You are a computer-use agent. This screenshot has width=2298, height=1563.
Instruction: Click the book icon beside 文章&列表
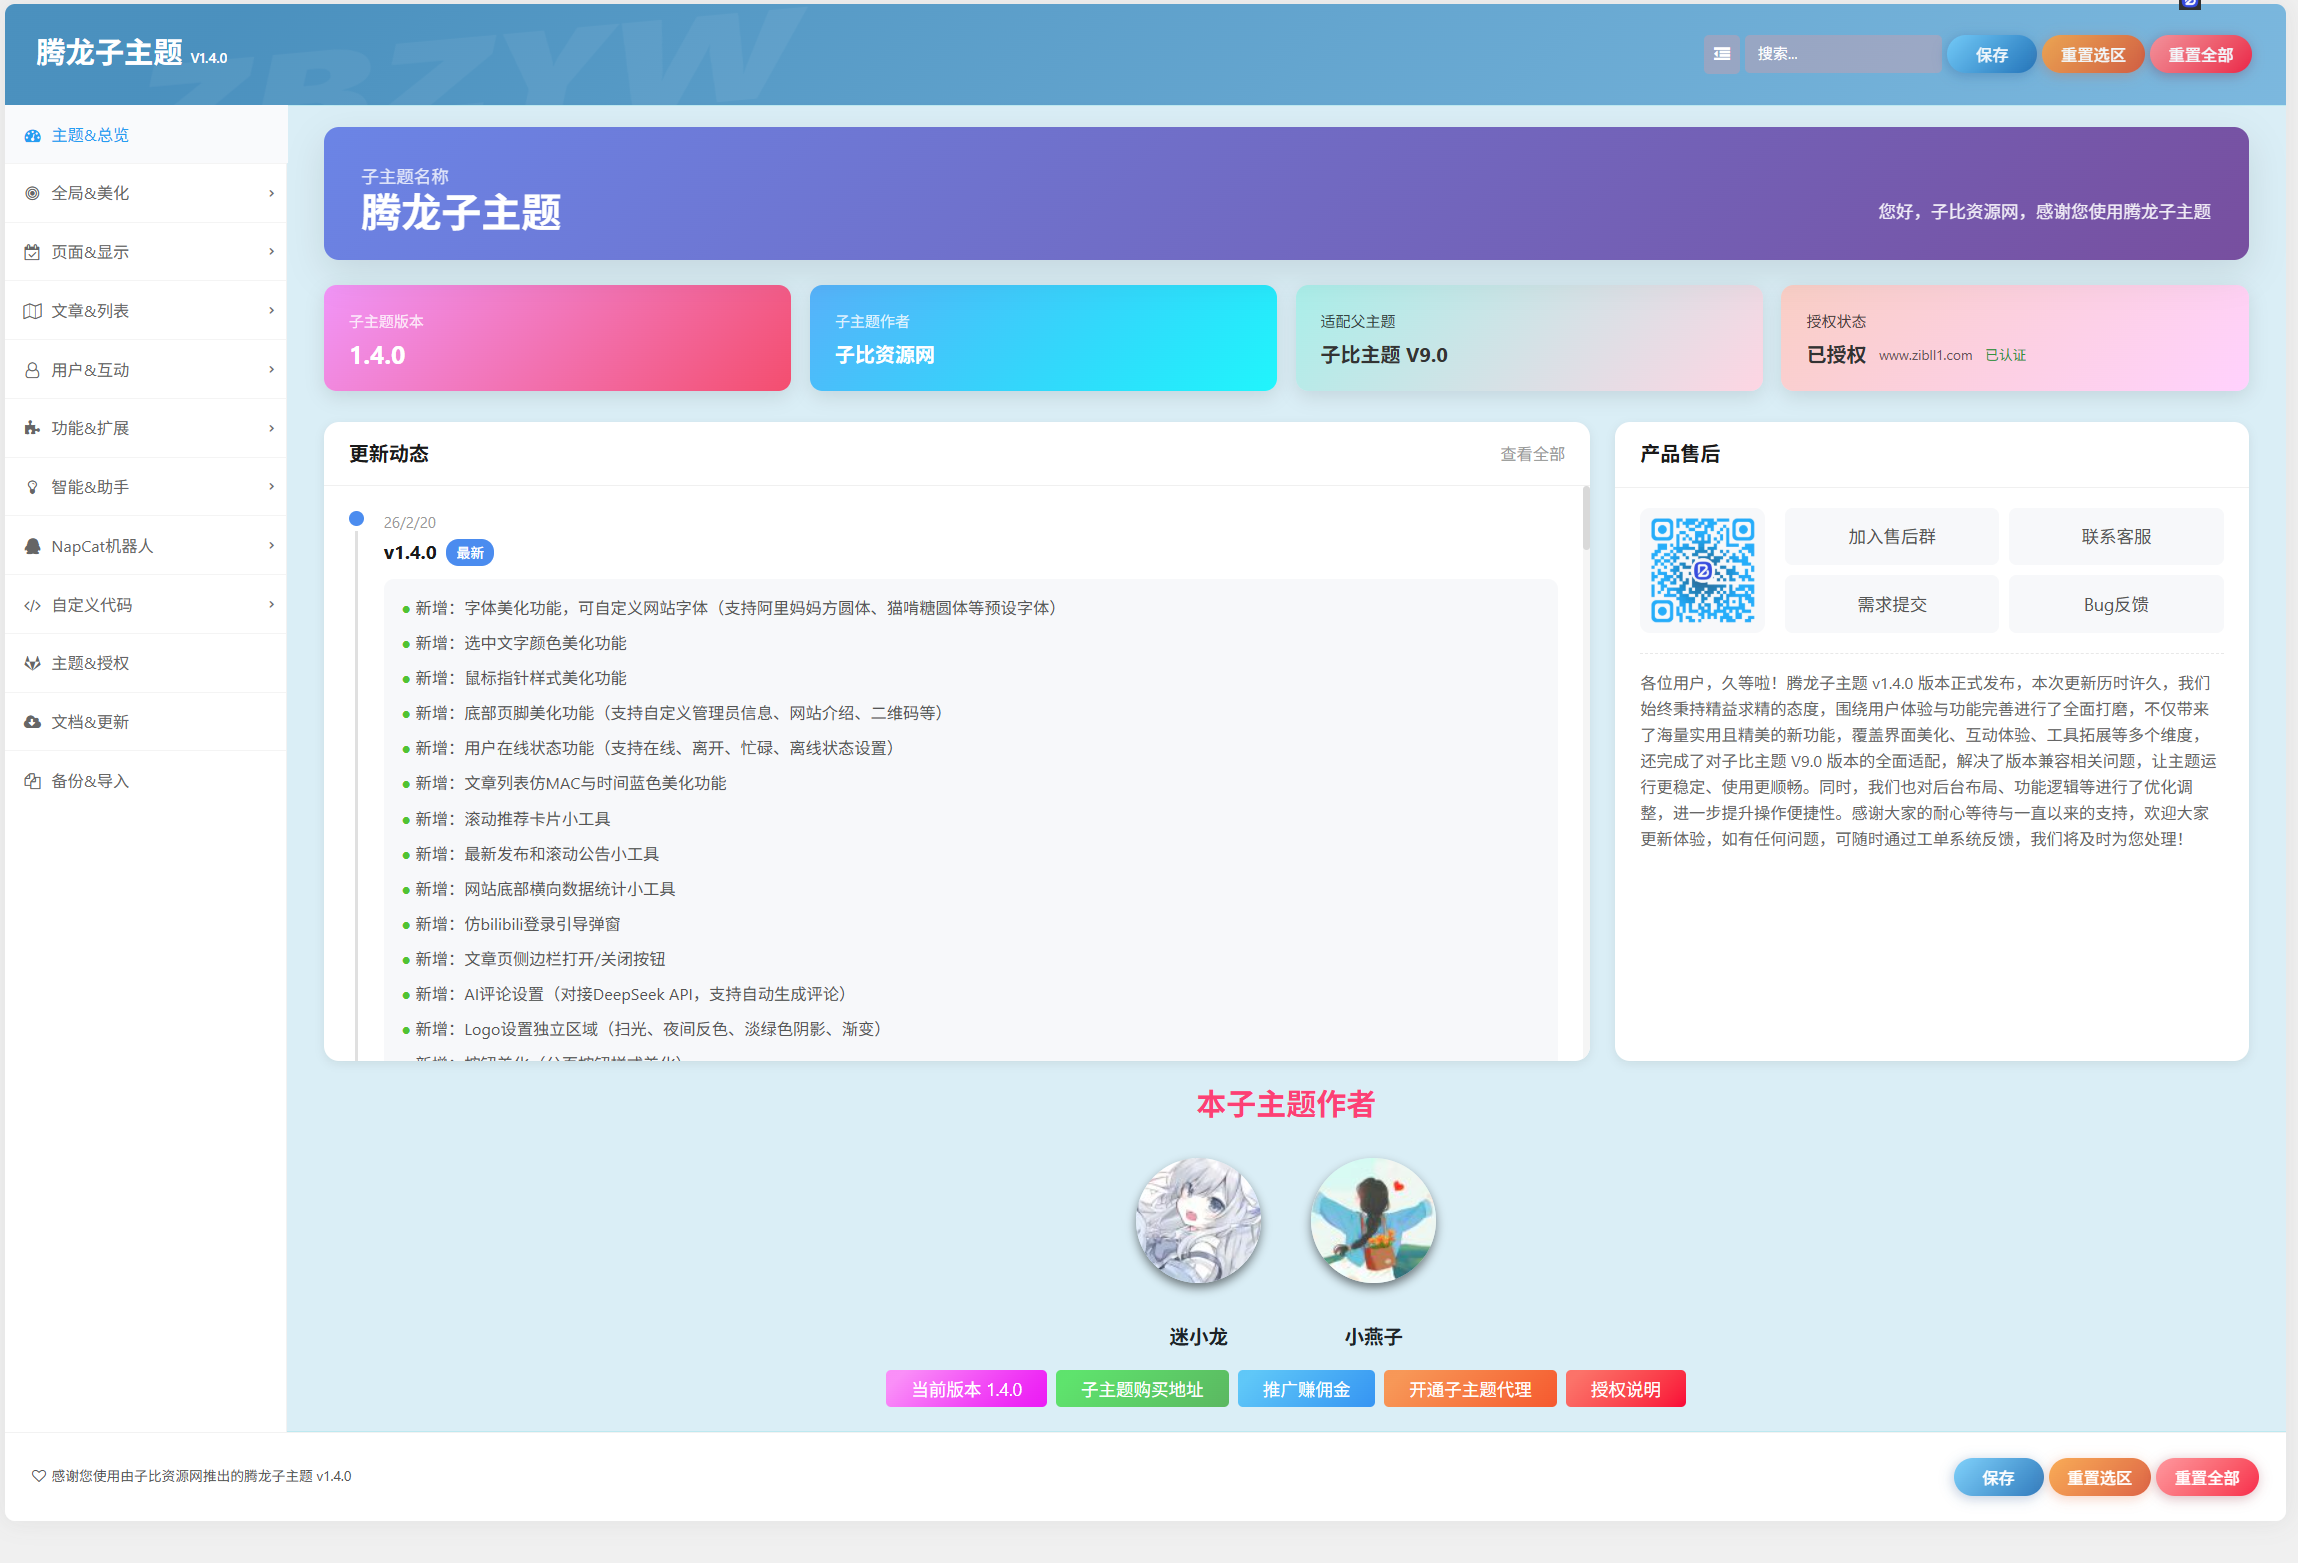pos(32,311)
